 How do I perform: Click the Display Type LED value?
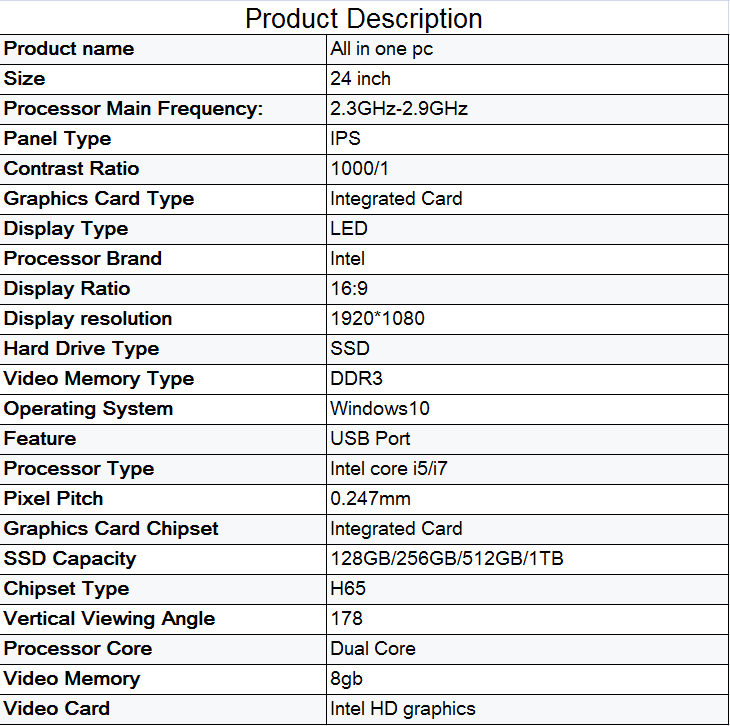click(349, 229)
